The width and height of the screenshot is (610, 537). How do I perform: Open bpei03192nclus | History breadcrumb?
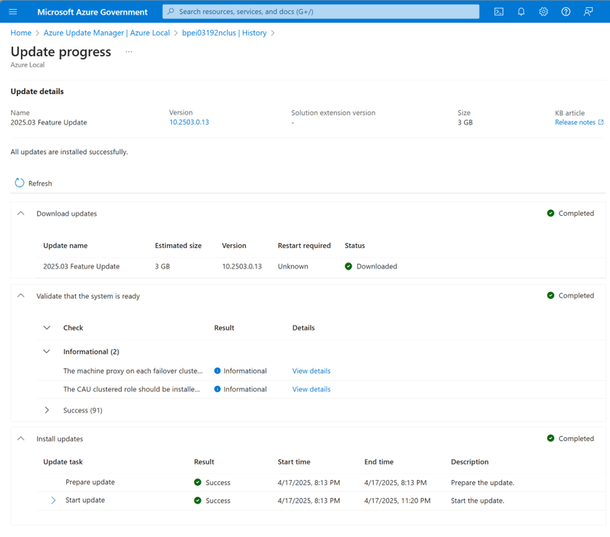pyautogui.click(x=224, y=33)
